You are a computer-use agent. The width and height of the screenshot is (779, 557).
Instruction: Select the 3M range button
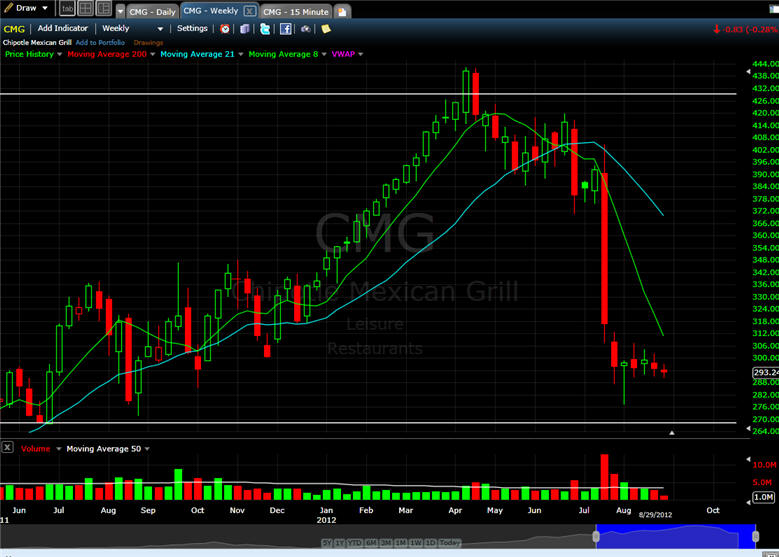coord(387,543)
